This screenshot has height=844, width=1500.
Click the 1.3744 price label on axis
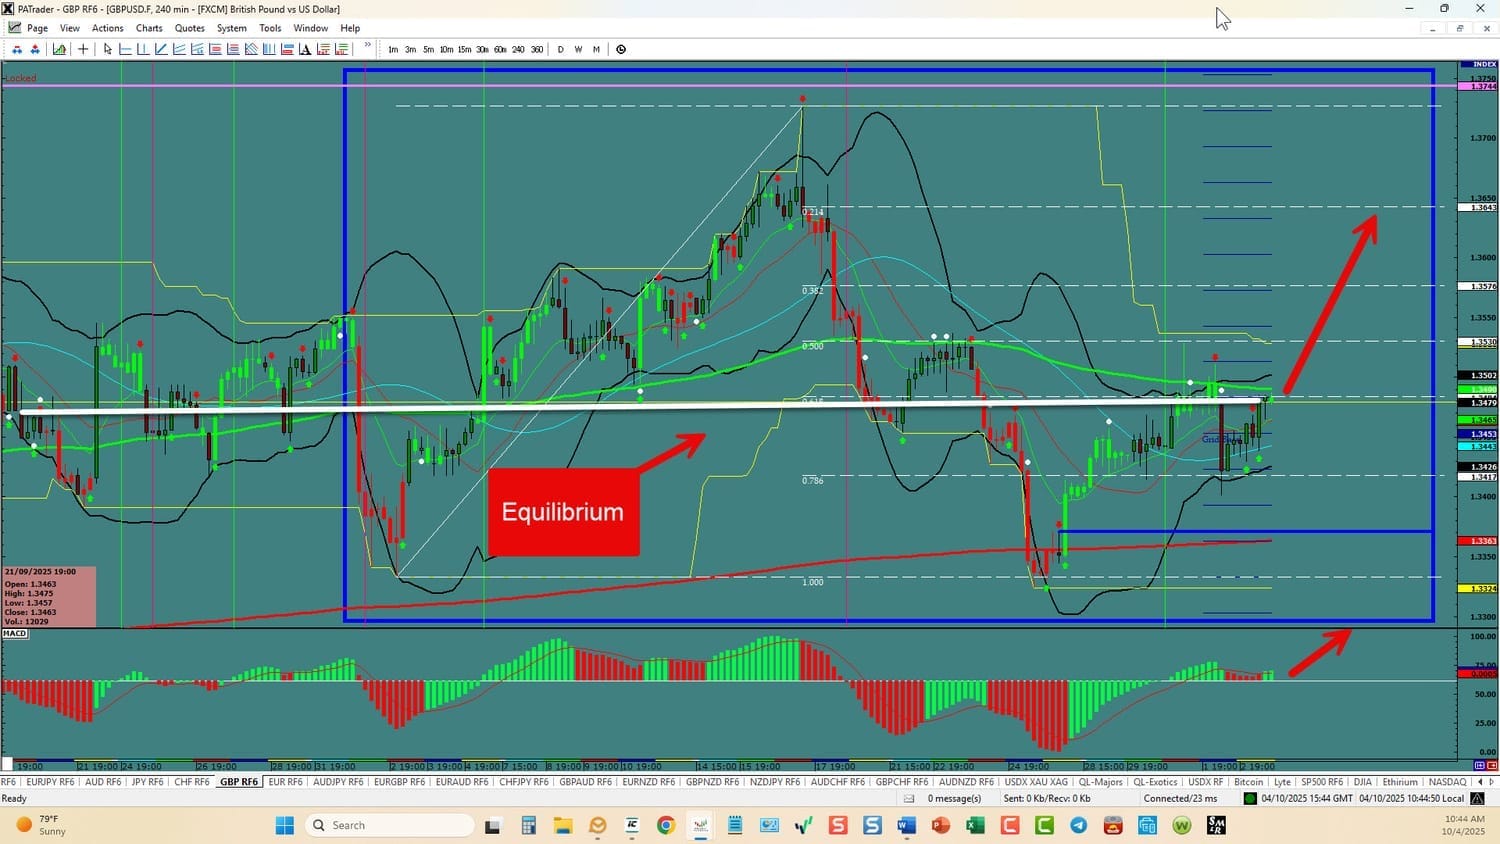pos(1484,87)
